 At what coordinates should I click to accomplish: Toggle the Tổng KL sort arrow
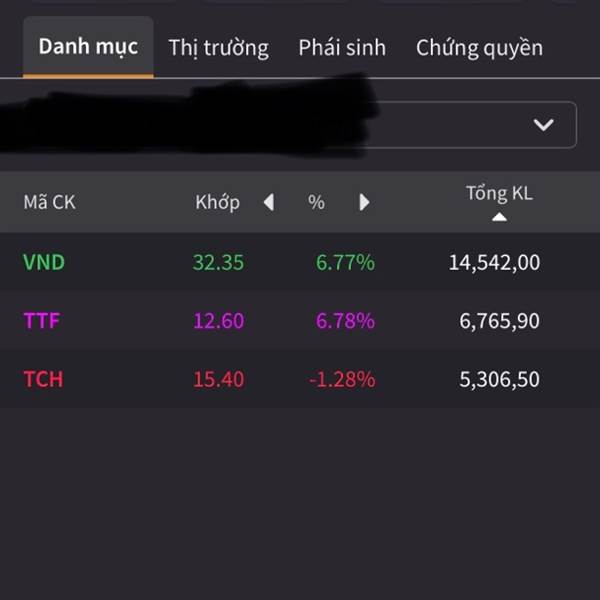pos(499,217)
